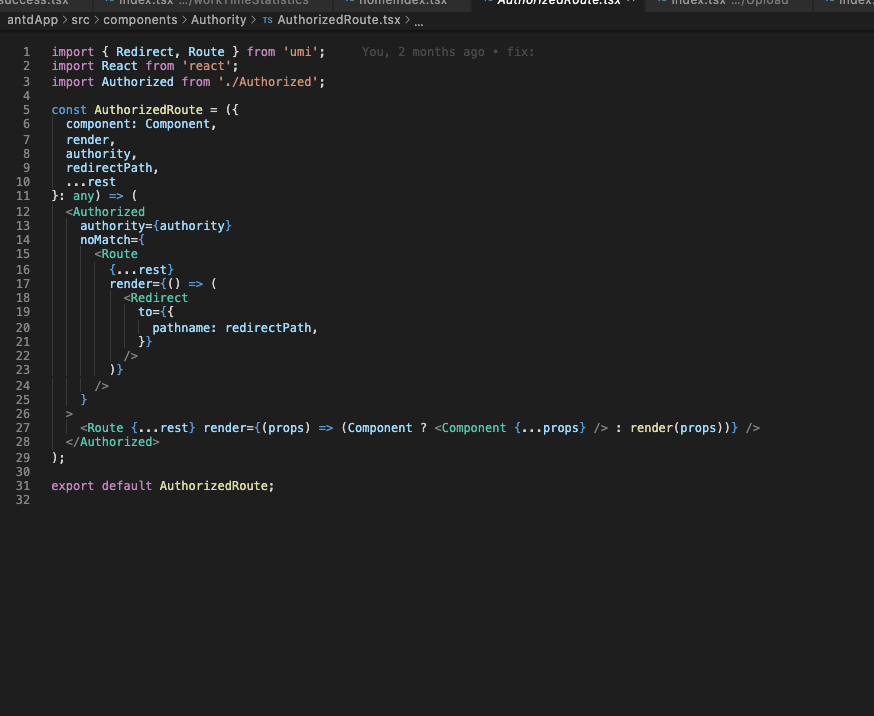Click 'redirectPath,' parameter on line 9
This screenshot has width=874, height=716.
112,168
